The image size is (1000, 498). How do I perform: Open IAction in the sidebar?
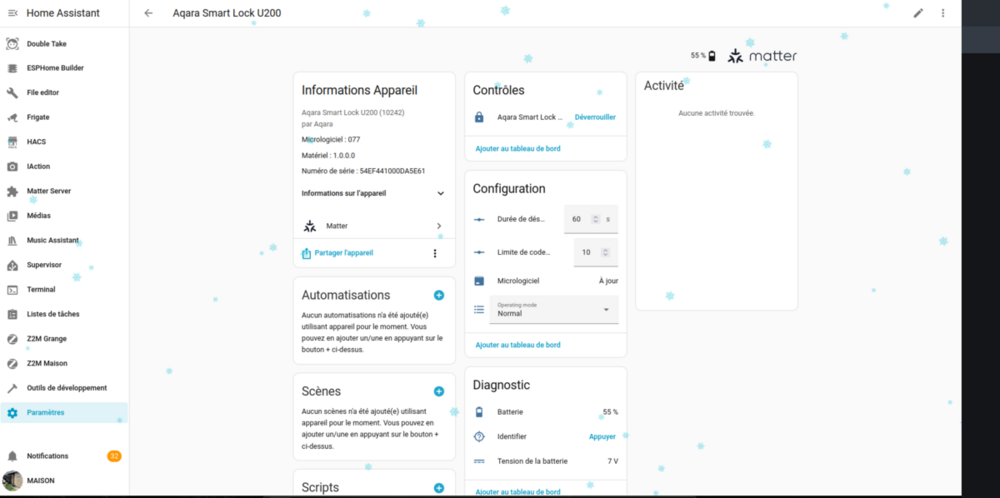[64, 166]
